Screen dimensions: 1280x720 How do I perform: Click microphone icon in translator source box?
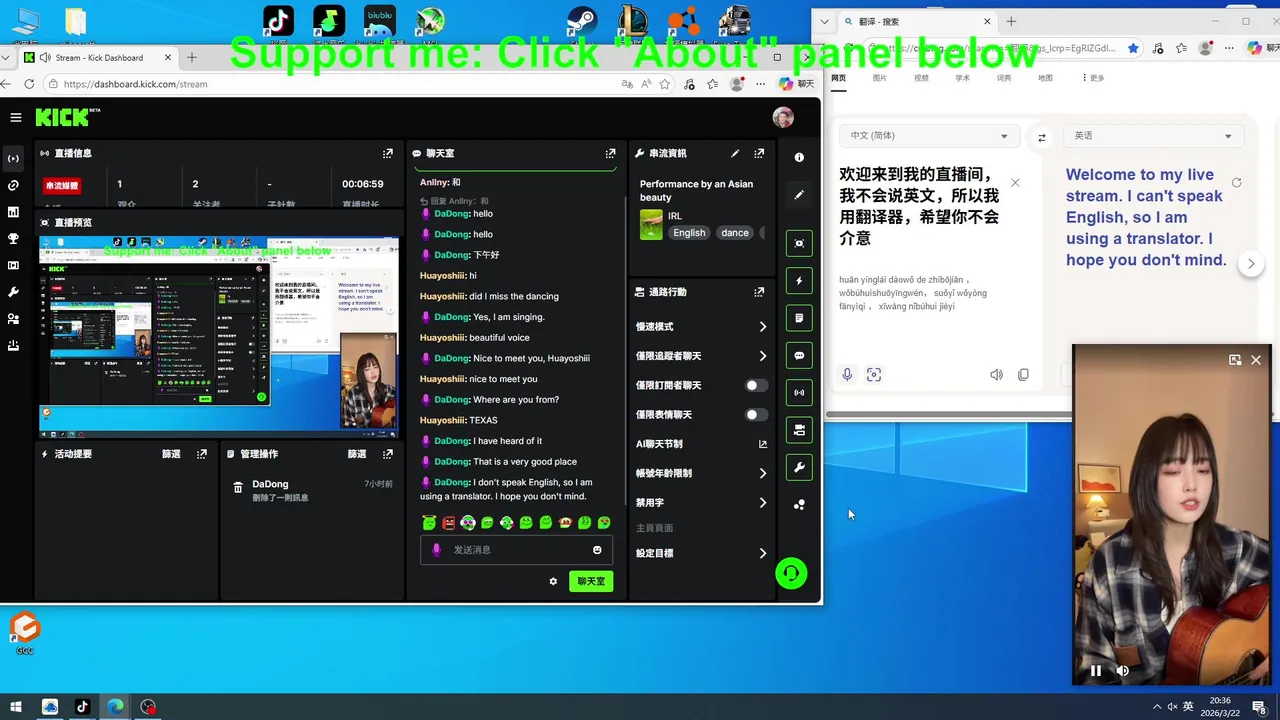coord(847,374)
